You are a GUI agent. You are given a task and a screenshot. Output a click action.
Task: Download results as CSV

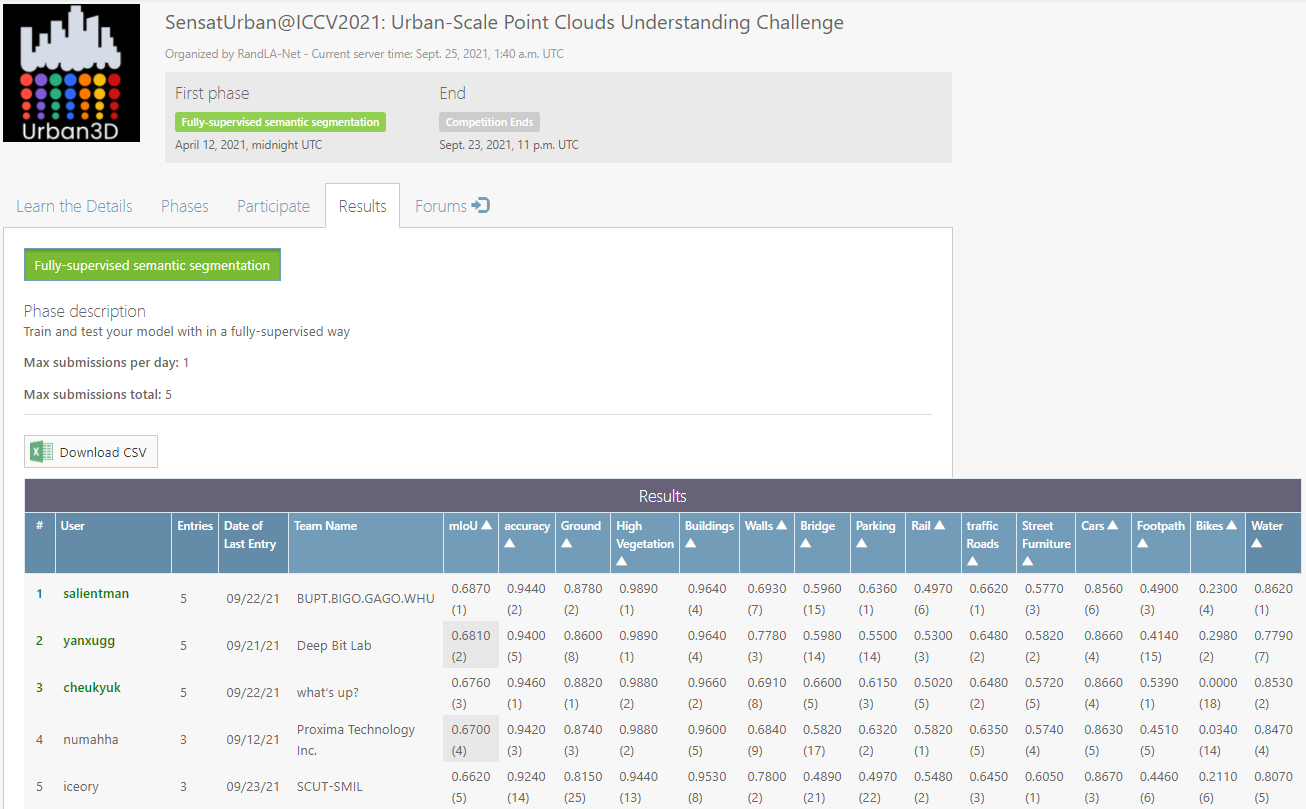tap(91, 452)
